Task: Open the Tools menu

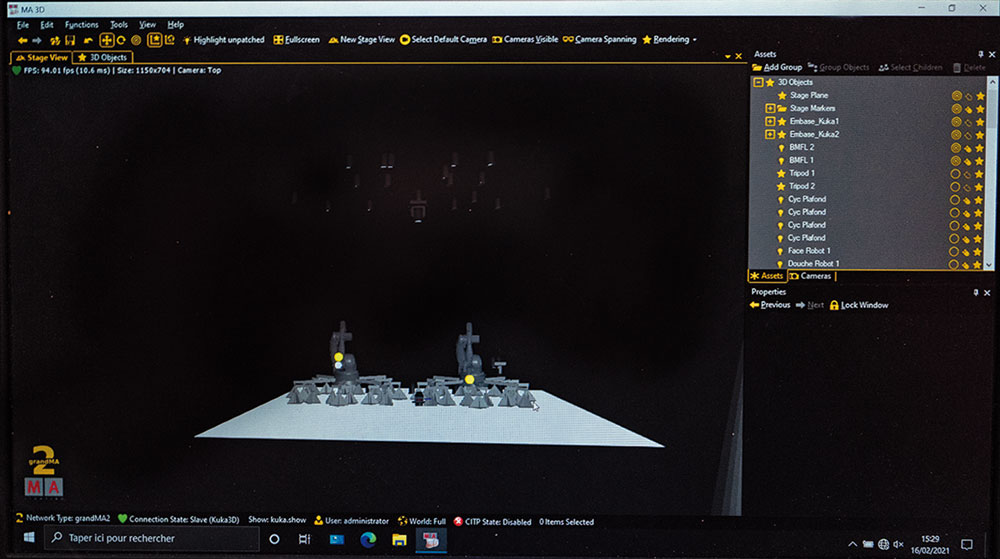Action: pyautogui.click(x=119, y=25)
